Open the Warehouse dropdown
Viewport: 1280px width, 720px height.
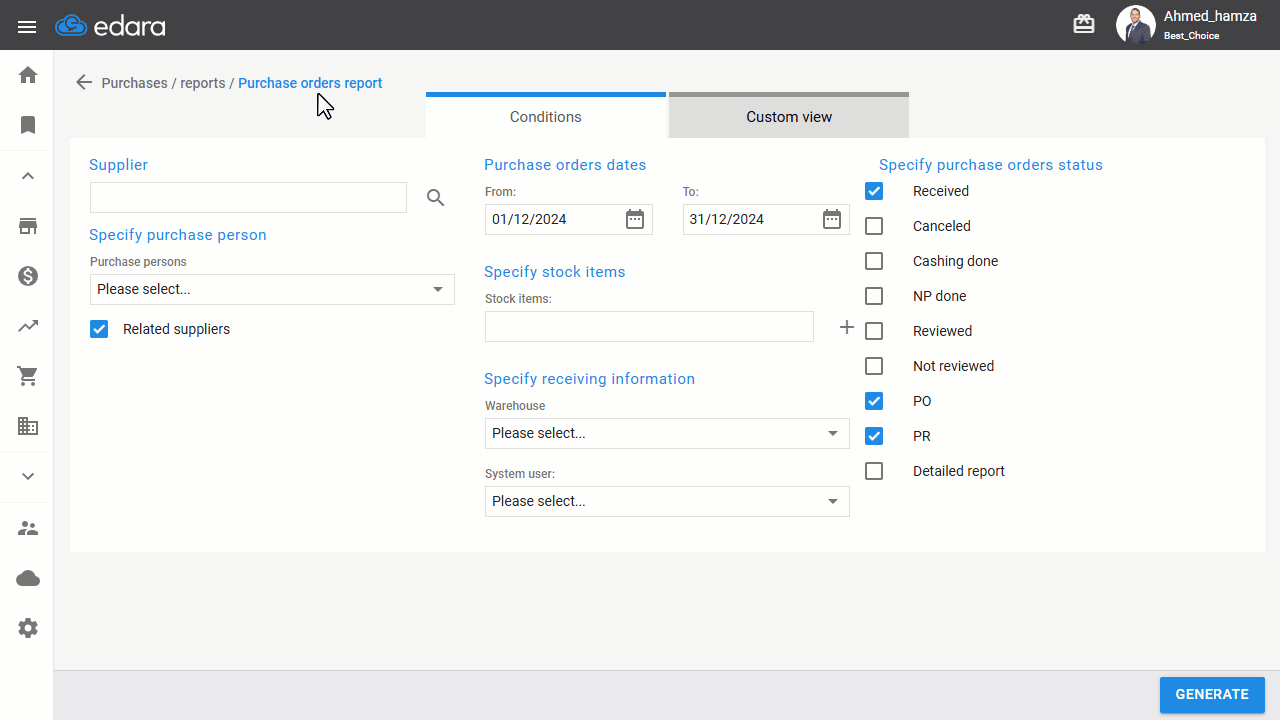(667, 433)
